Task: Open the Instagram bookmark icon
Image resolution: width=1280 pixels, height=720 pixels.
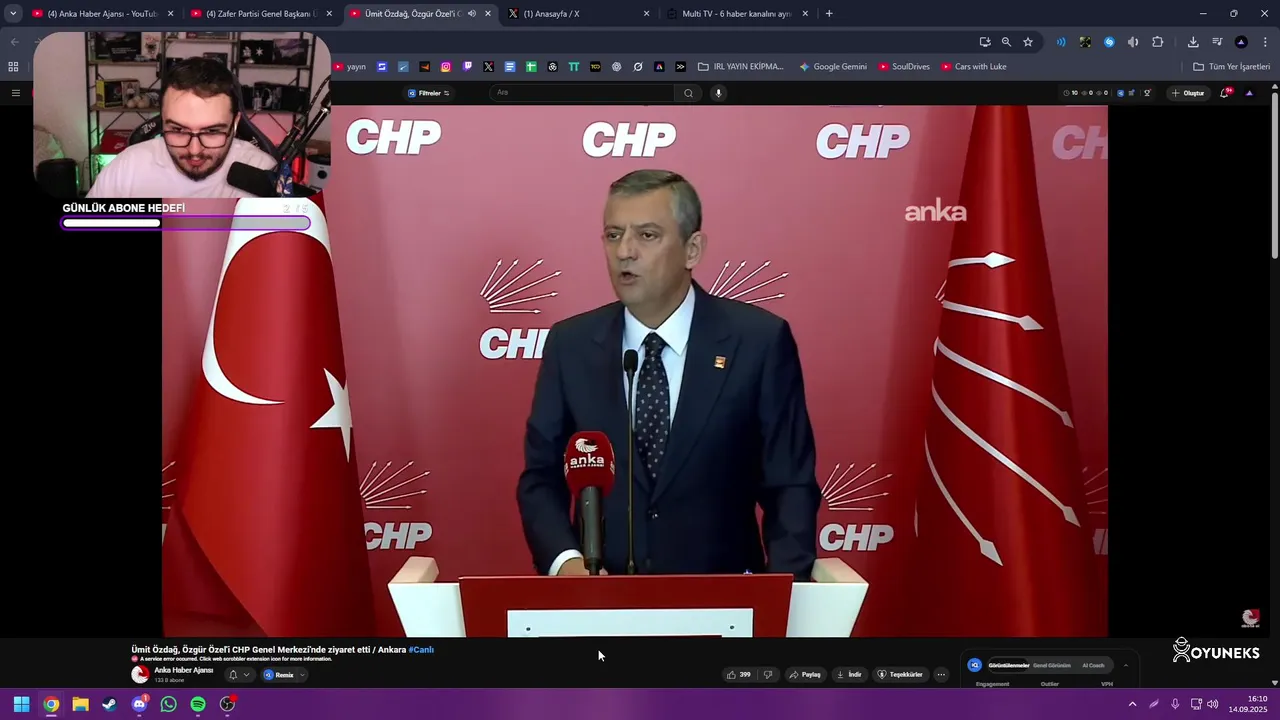Action: coord(446,67)
